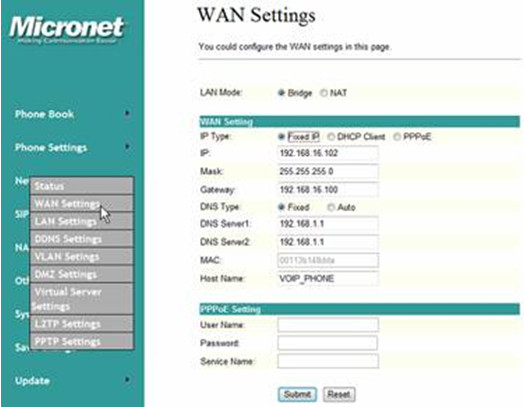Expand the Update menu arrow

point(127,380)
